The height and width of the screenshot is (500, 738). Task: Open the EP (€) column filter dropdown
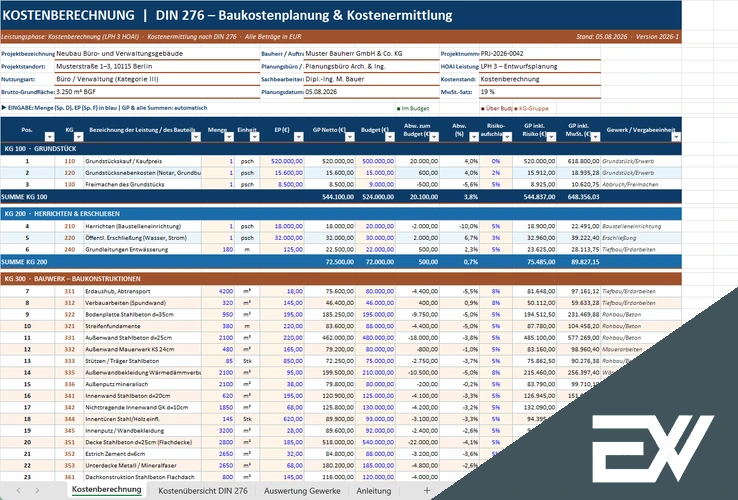[x=298, y=137]
